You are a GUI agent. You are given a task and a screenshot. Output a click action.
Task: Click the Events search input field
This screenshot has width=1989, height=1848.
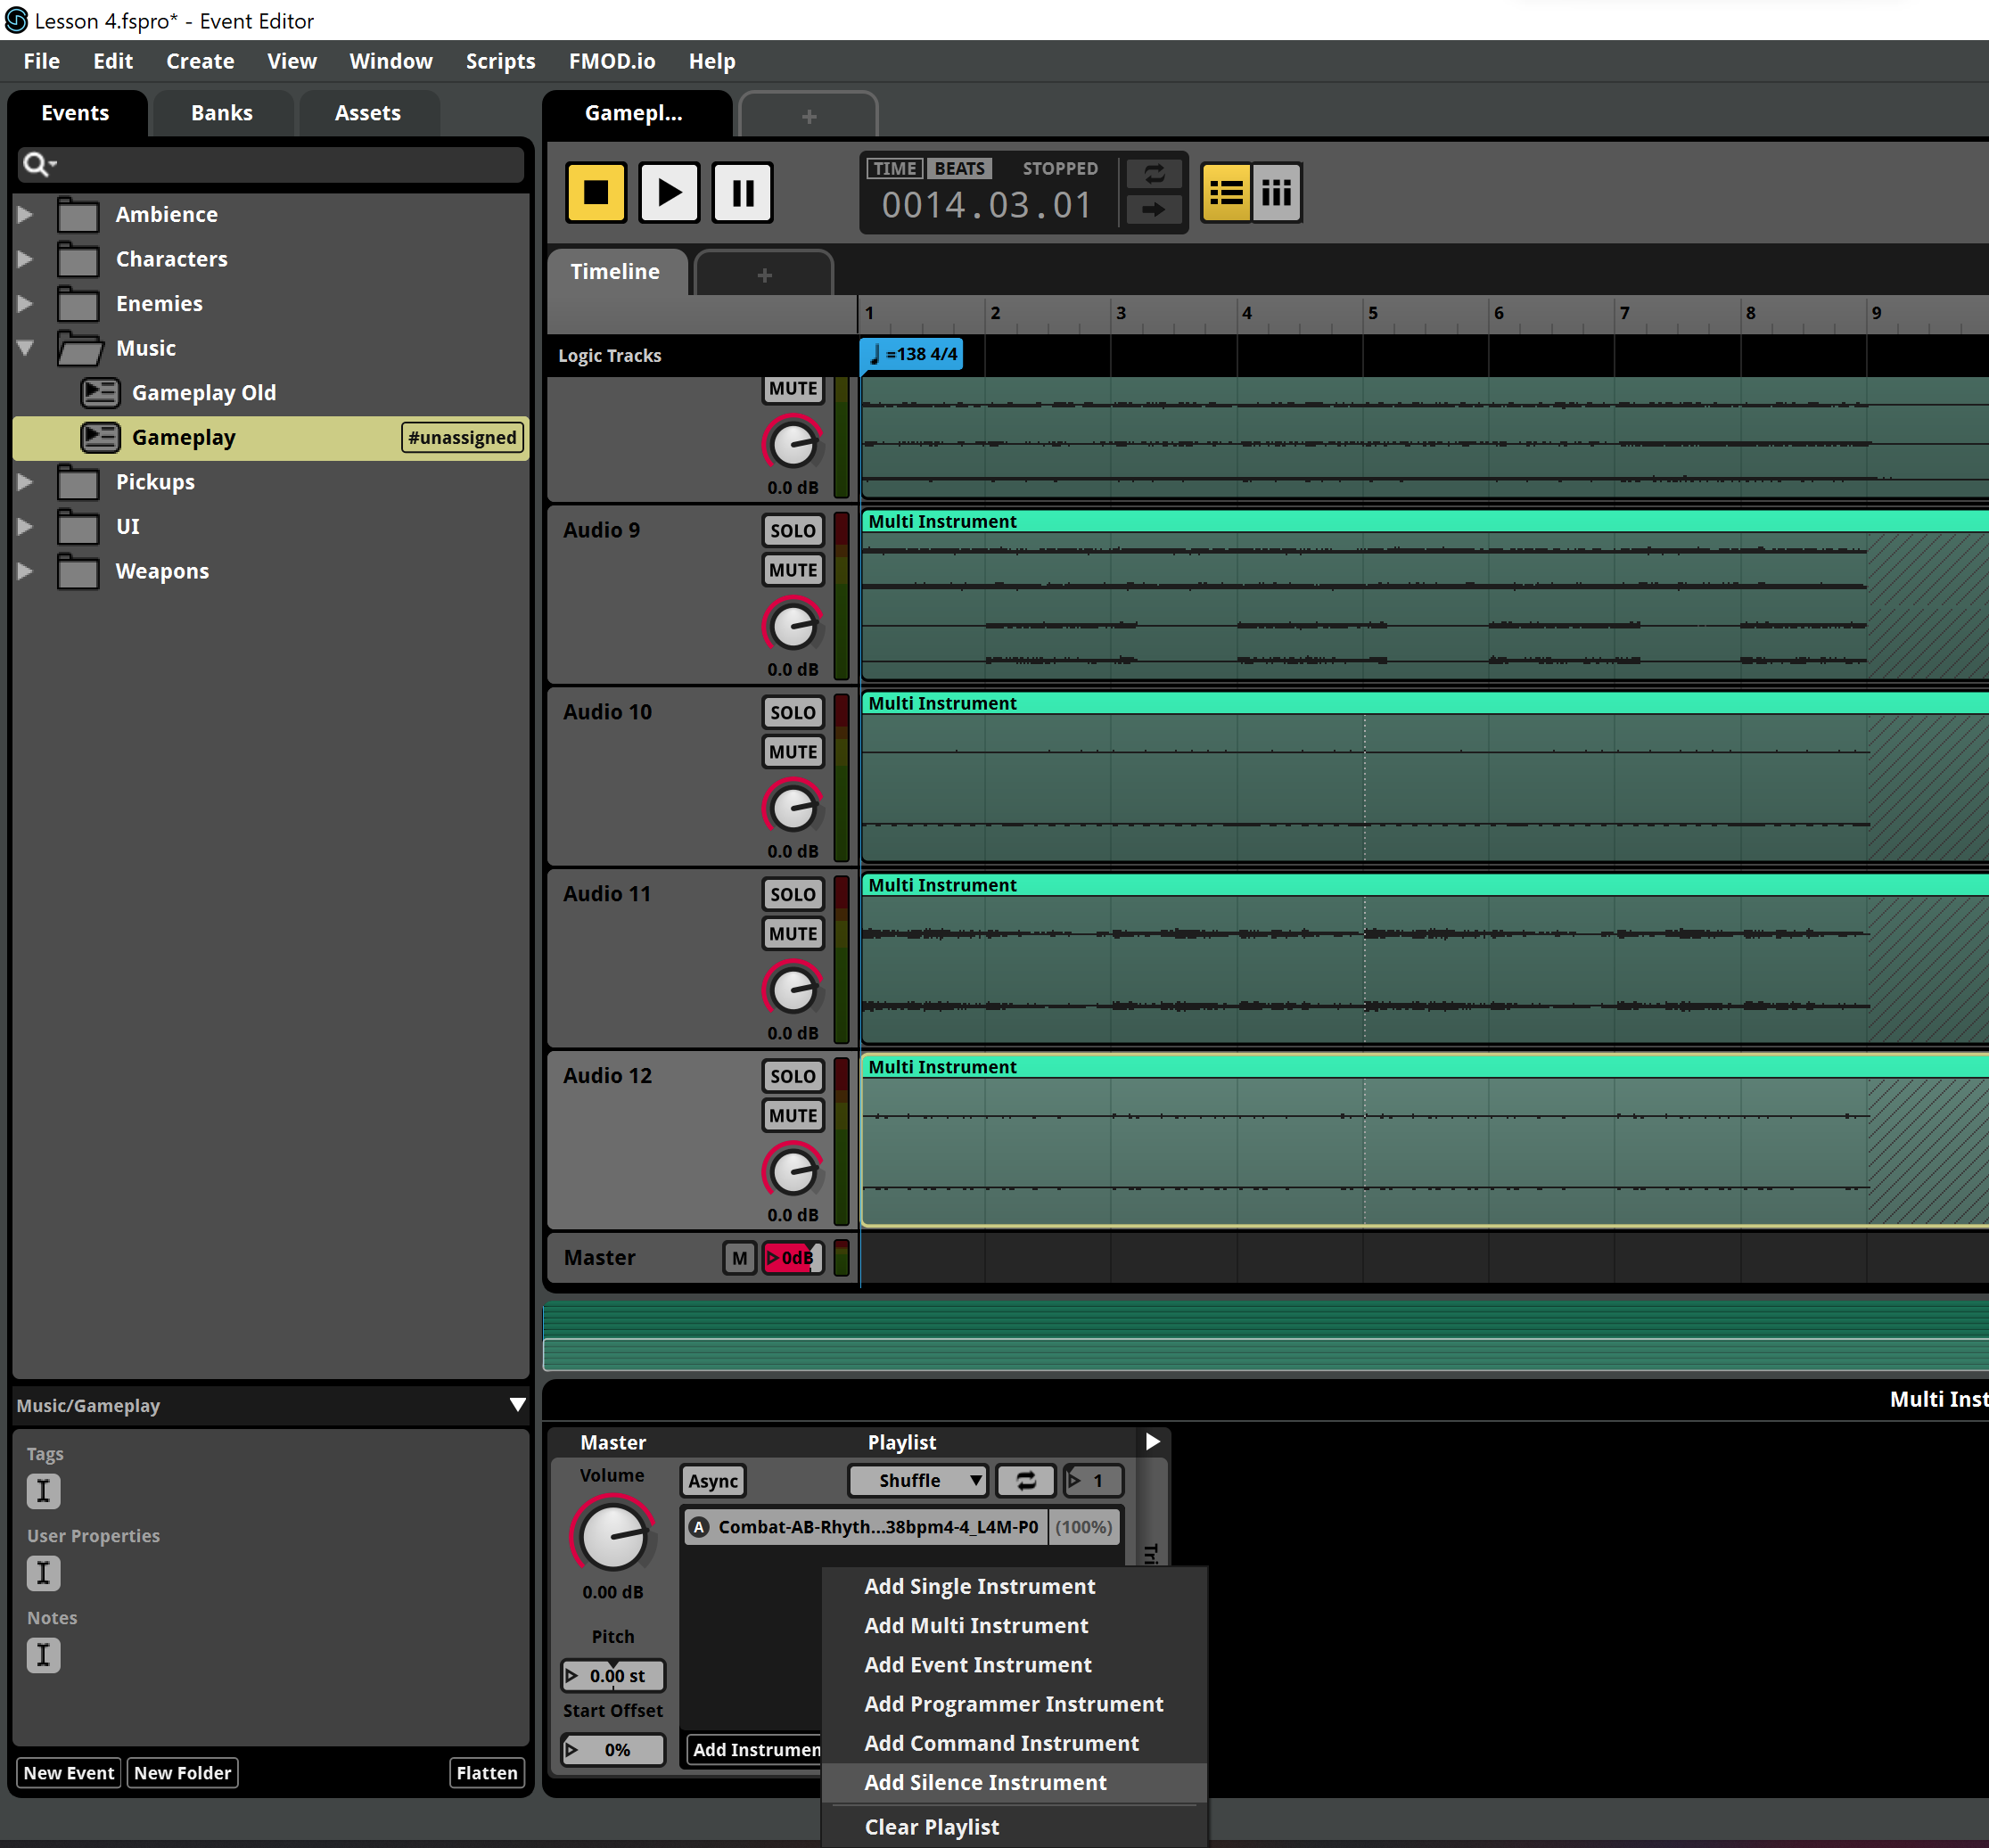pos(271,164)
